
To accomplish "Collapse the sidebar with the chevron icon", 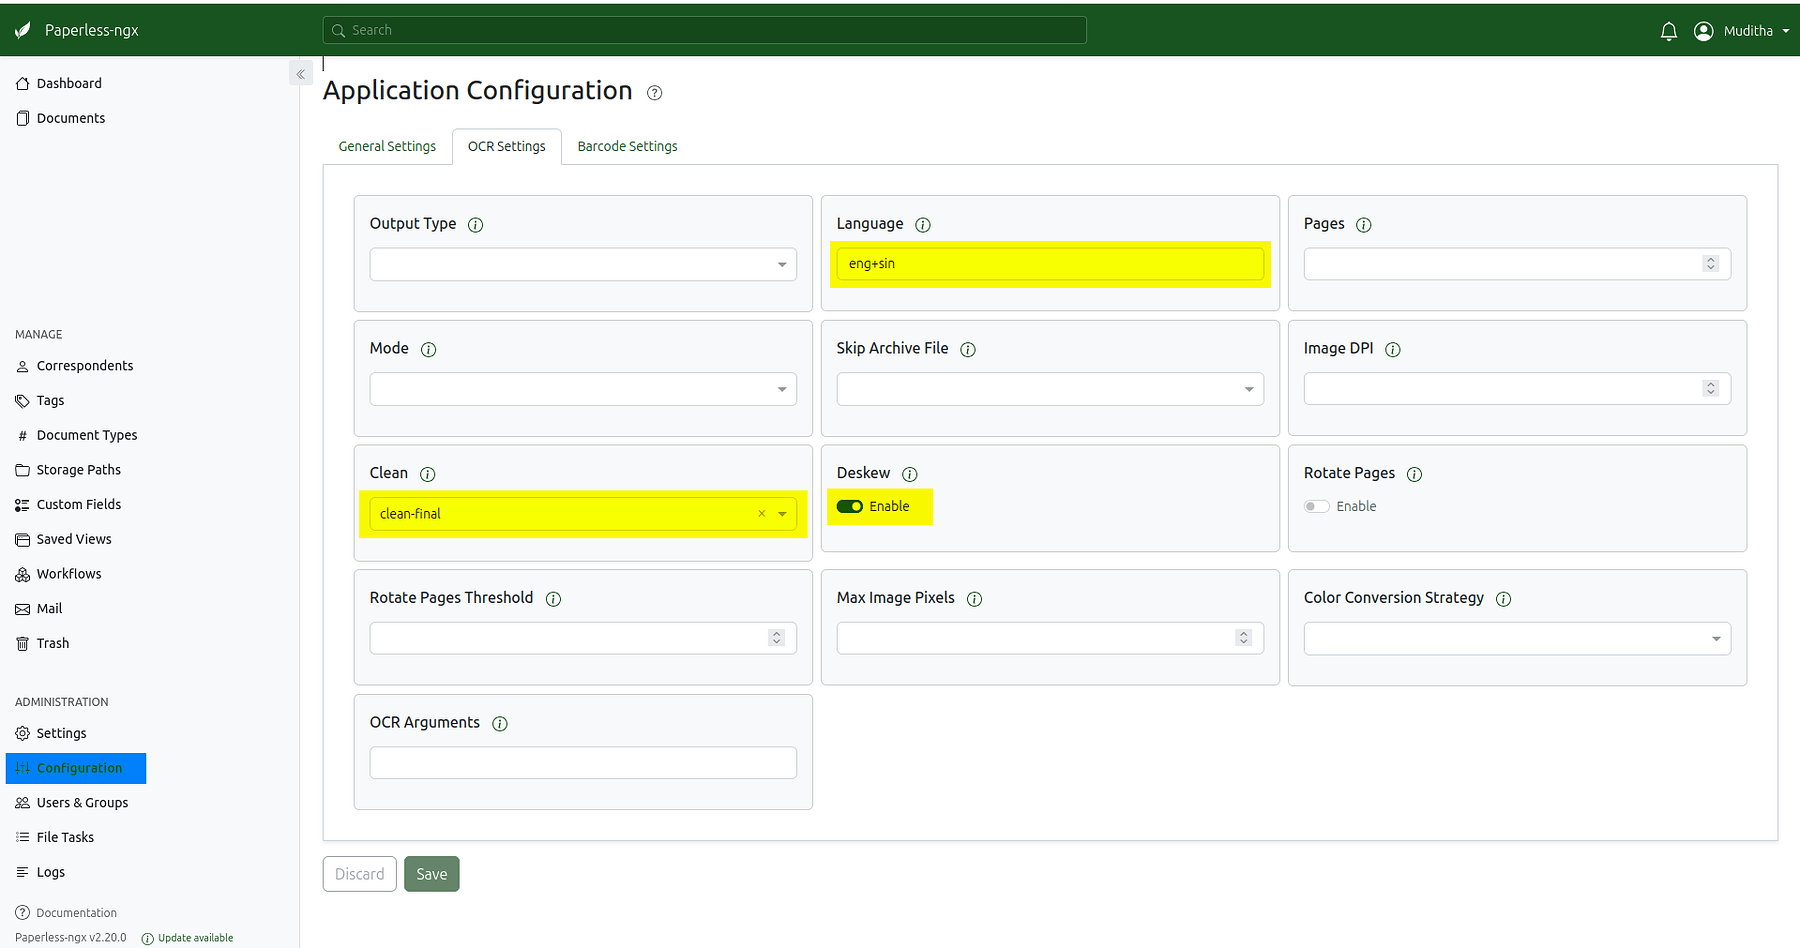I will pos(301,74).
